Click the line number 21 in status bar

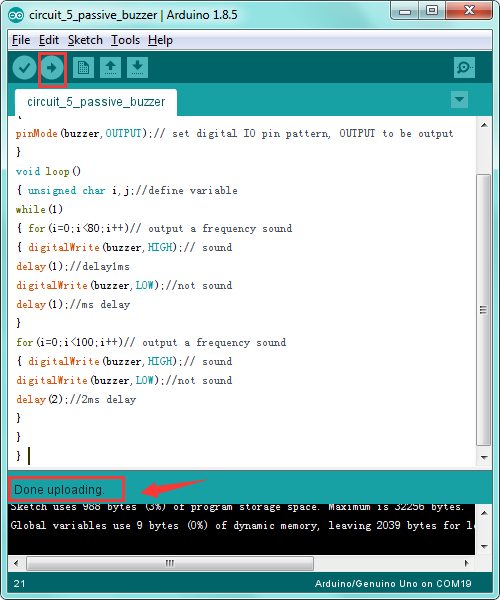point(20,584)
